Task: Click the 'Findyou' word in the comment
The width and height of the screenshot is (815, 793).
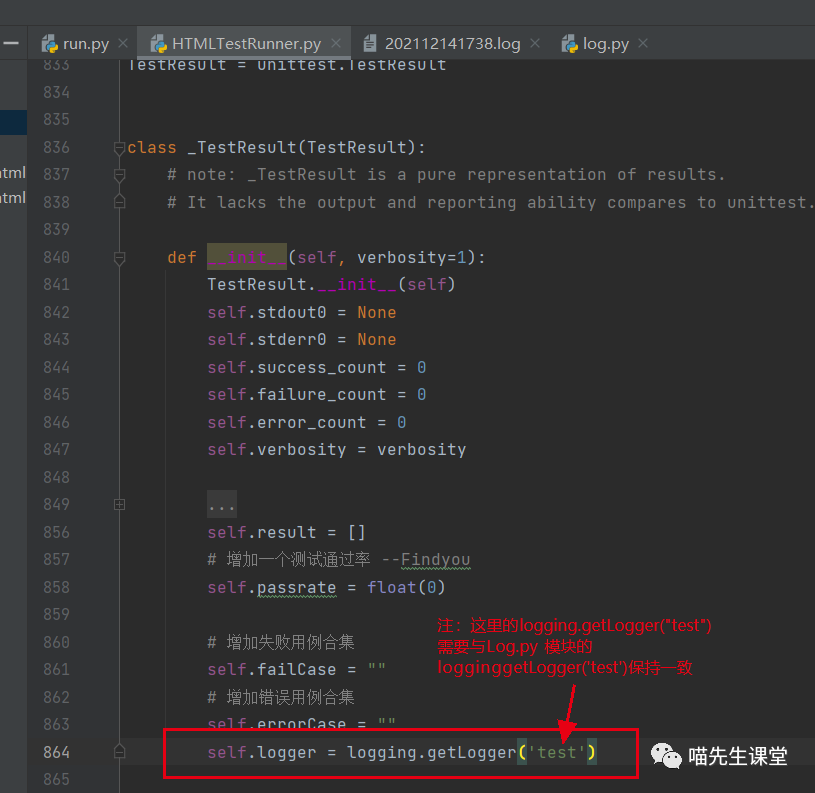Action: (x=436, y=560)
